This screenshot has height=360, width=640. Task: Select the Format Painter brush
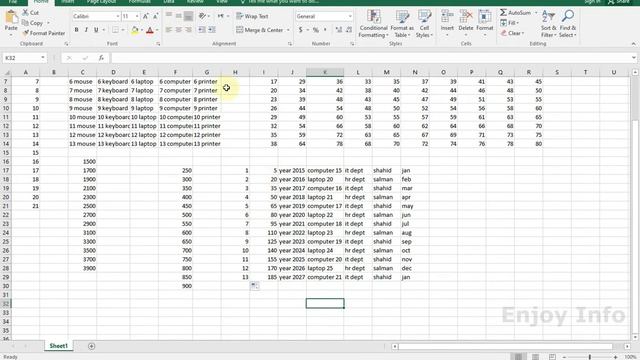pos(25,33)
